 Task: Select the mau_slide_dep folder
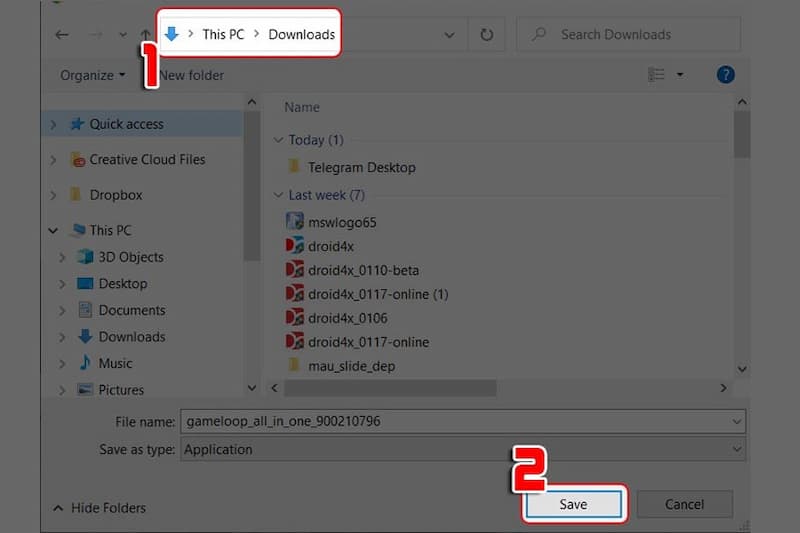click(x=351, y=366)
